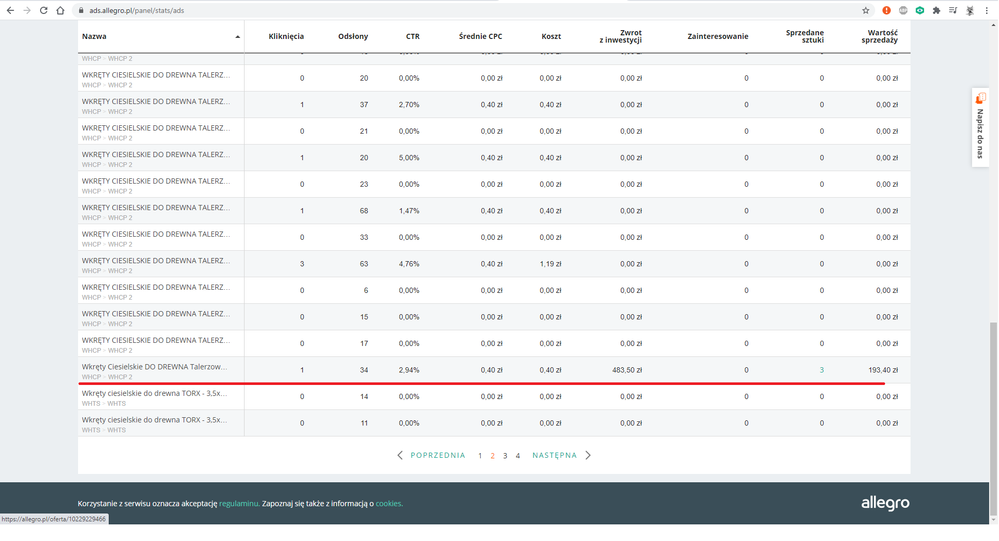Sort table by Kliknięcia column
This screenshot has height=541, width=999.
[286, 36]
